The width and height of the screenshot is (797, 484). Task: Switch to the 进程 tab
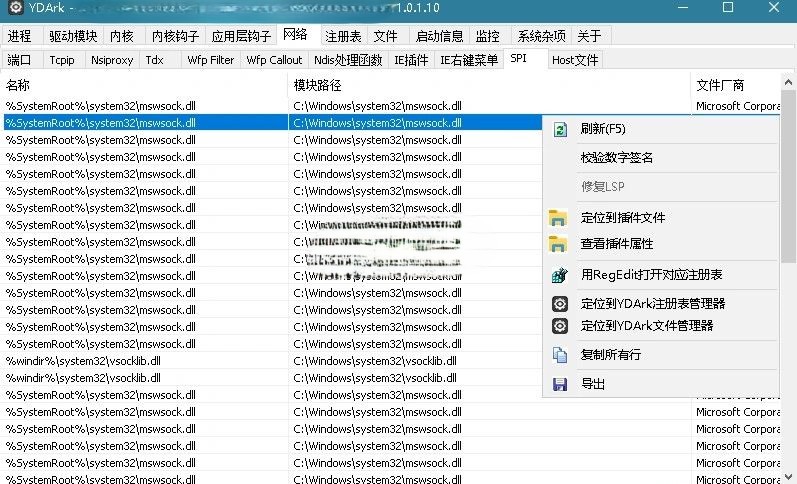click(x=20, y=36)
